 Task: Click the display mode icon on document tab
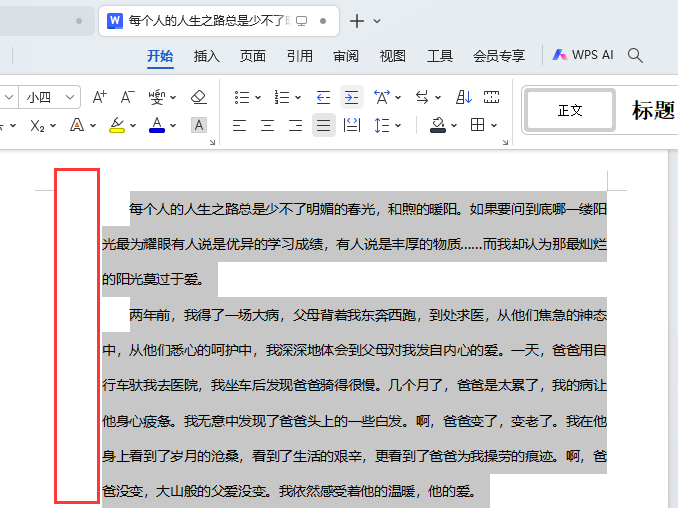[x=301, y=21]
